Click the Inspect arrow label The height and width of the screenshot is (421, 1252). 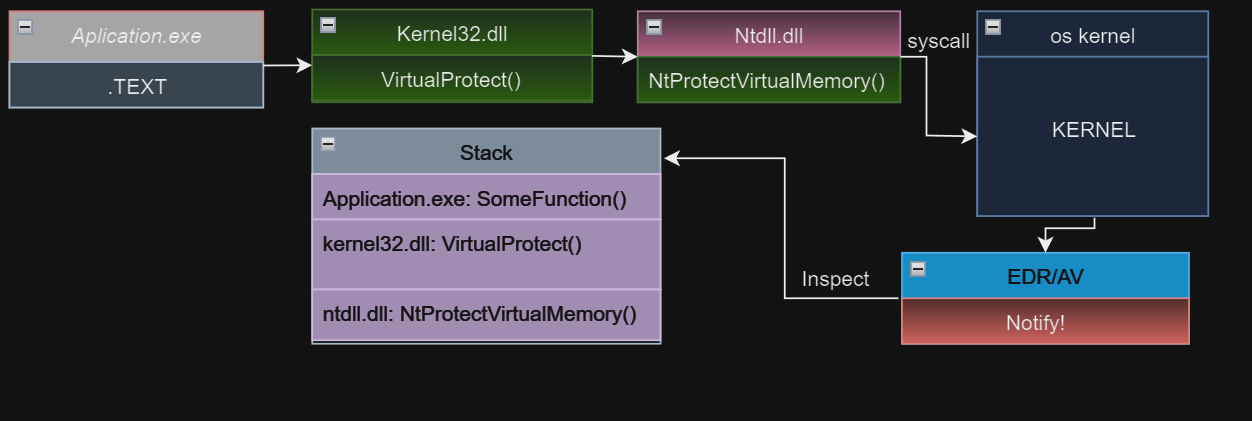coord(835,279)
